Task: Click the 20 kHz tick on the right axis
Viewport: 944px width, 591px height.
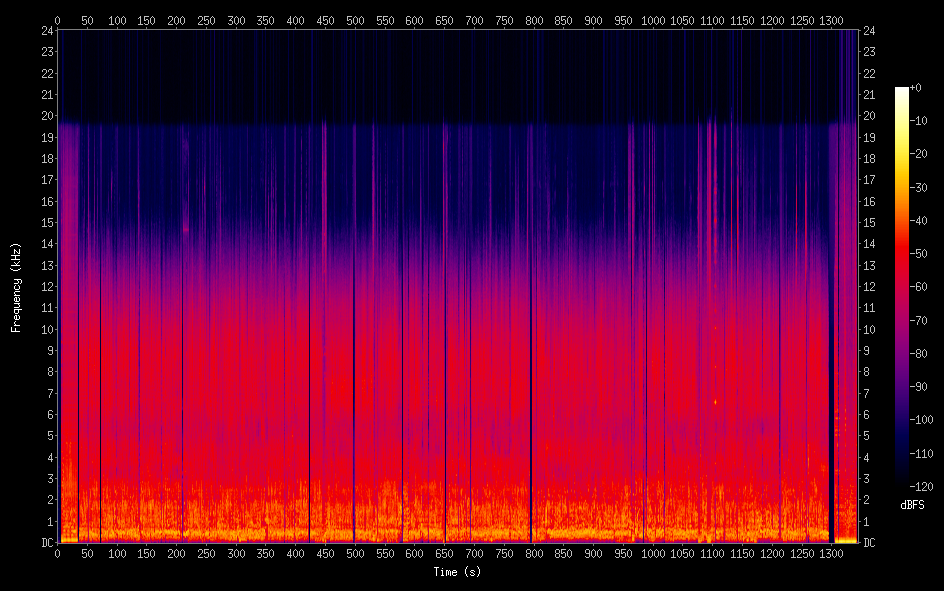Action: pyautogui.click(x=869, y=116)
